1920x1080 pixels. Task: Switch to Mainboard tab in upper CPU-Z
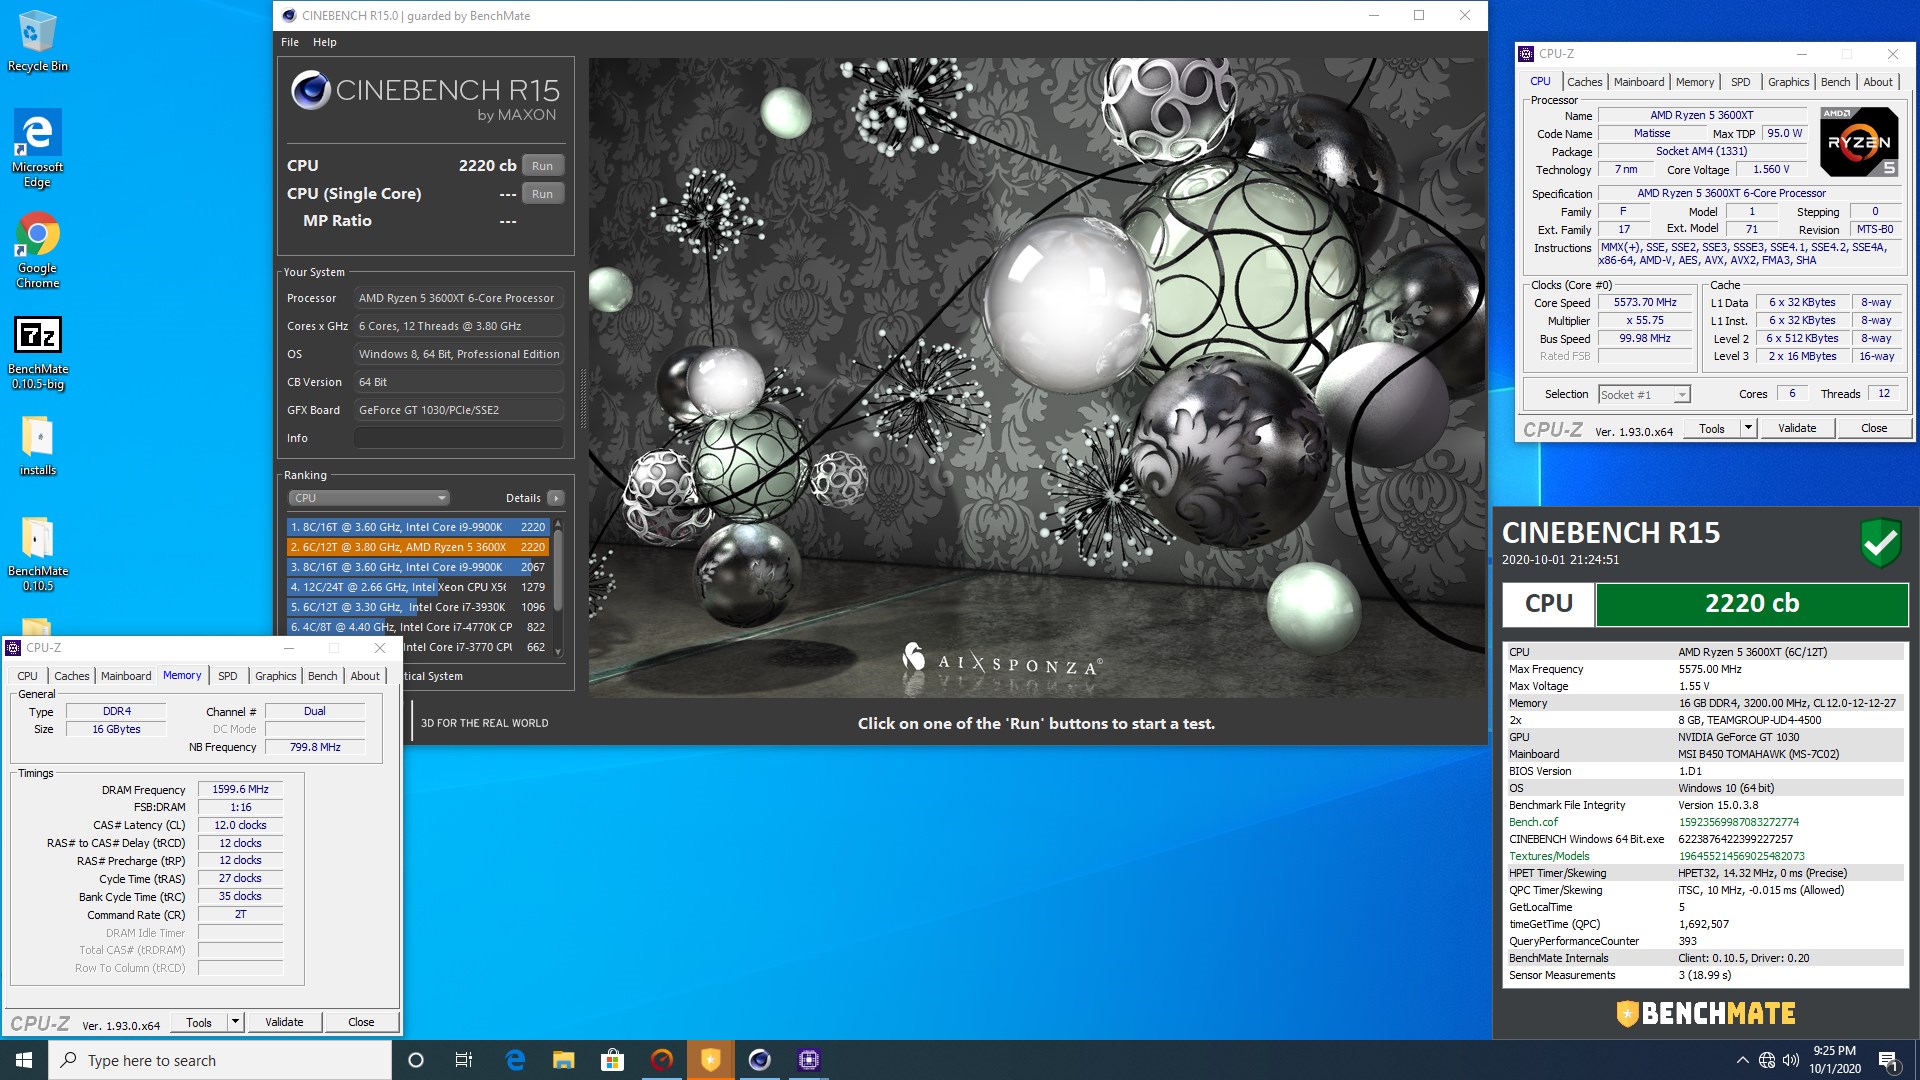tap(1639, 82)
